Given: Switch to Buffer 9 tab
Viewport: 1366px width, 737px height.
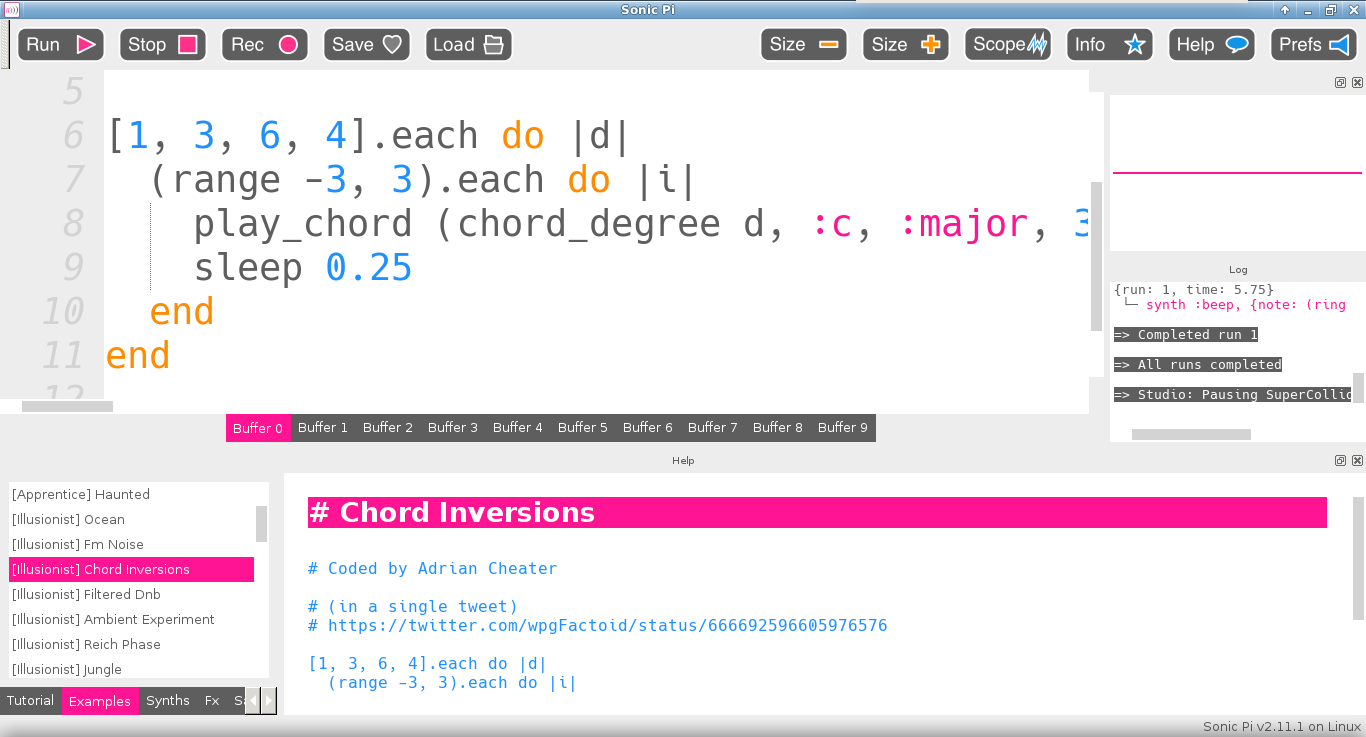Looking at the screenshot, I should coord(843,428).
